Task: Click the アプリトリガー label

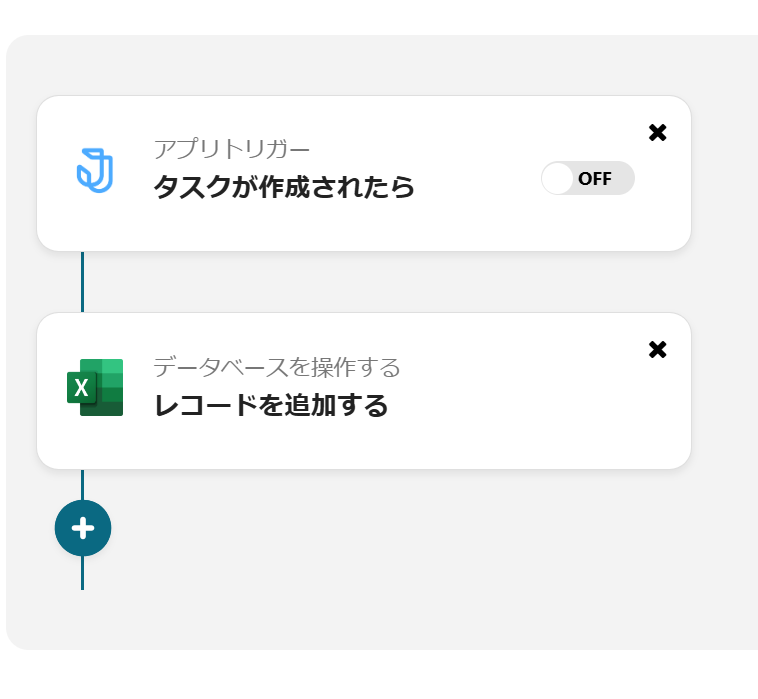Action: (x=232, y=150)
